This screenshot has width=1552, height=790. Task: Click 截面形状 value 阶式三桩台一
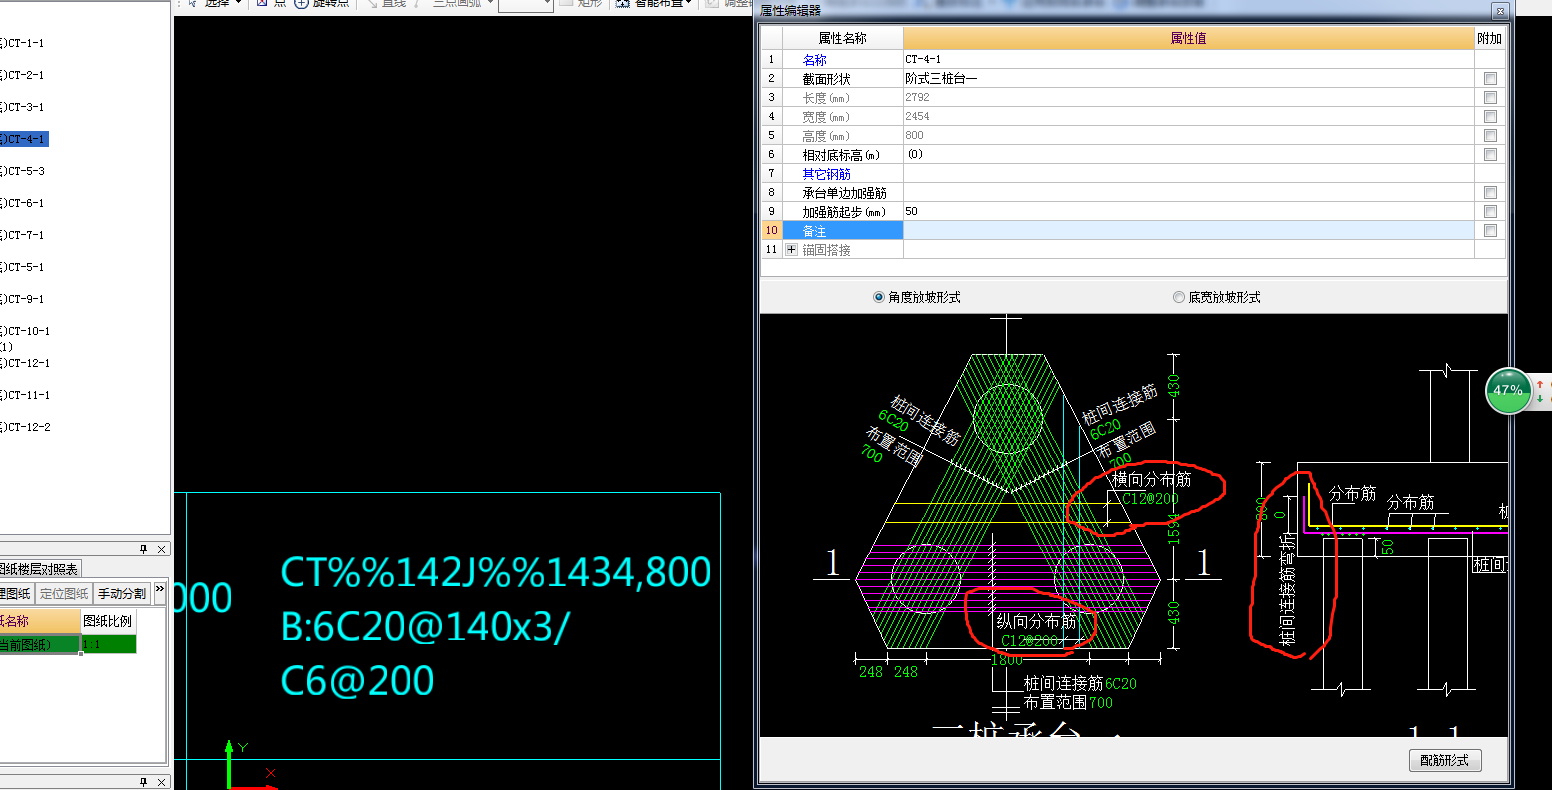point(1188,78)
